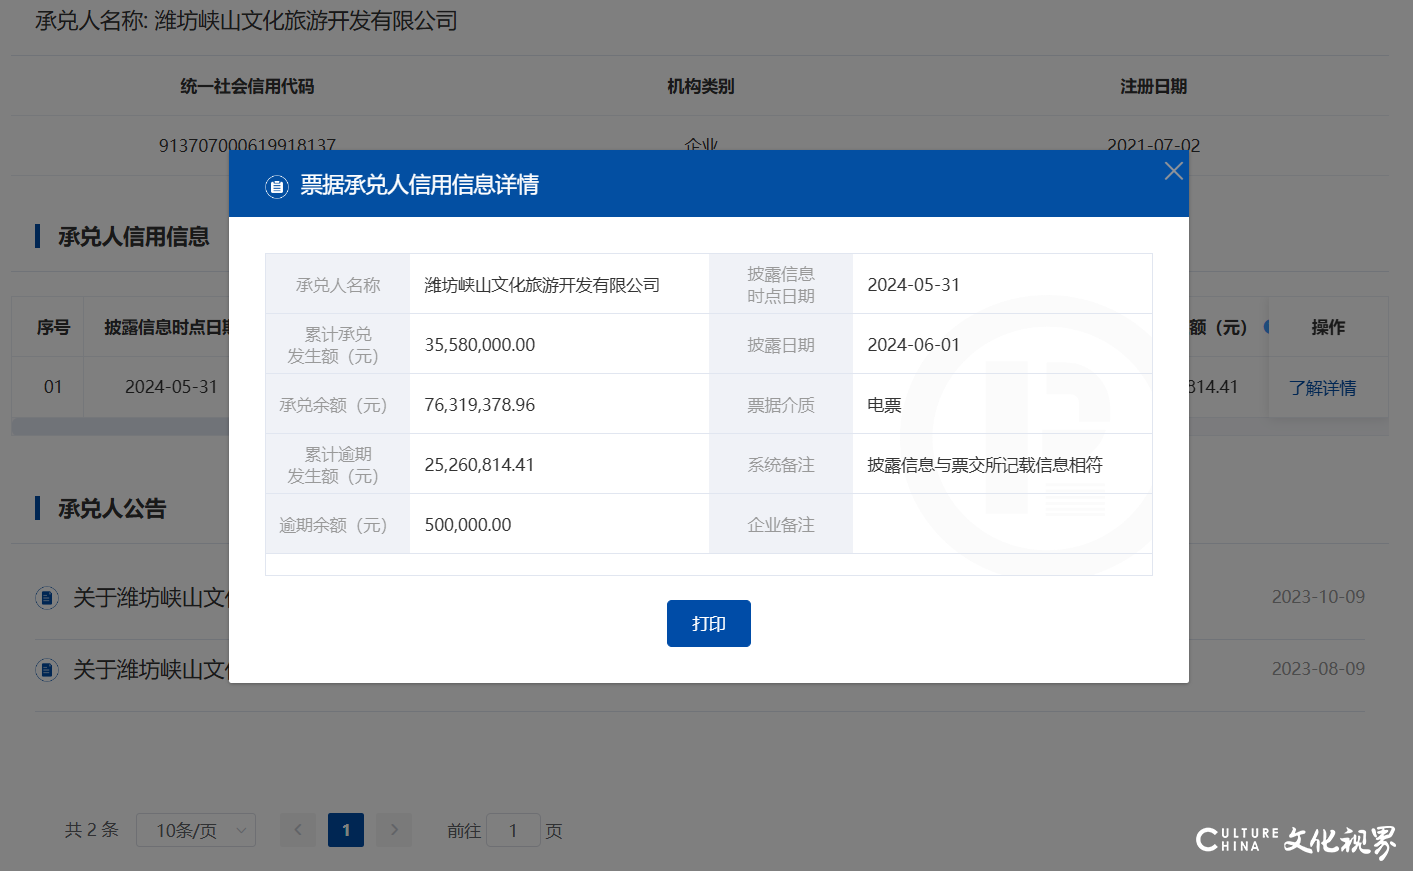Viewport: 1413px width, 871px height.
Task: Go to the previous page arrow
Action: pyautogui.click(x=298, y=830)
